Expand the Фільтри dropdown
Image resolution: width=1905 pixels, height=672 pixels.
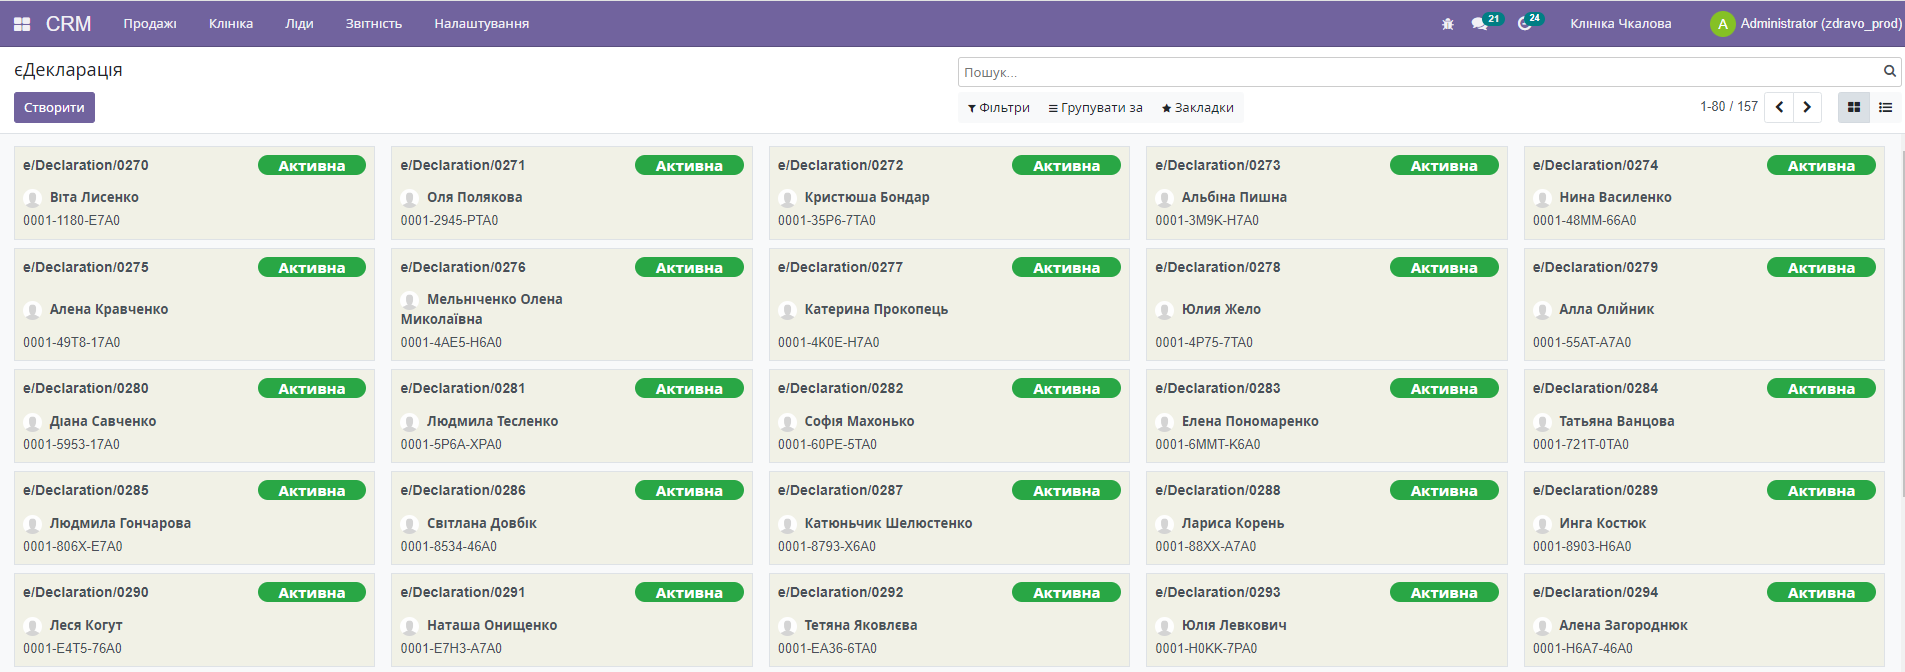[x=998, y=108]
